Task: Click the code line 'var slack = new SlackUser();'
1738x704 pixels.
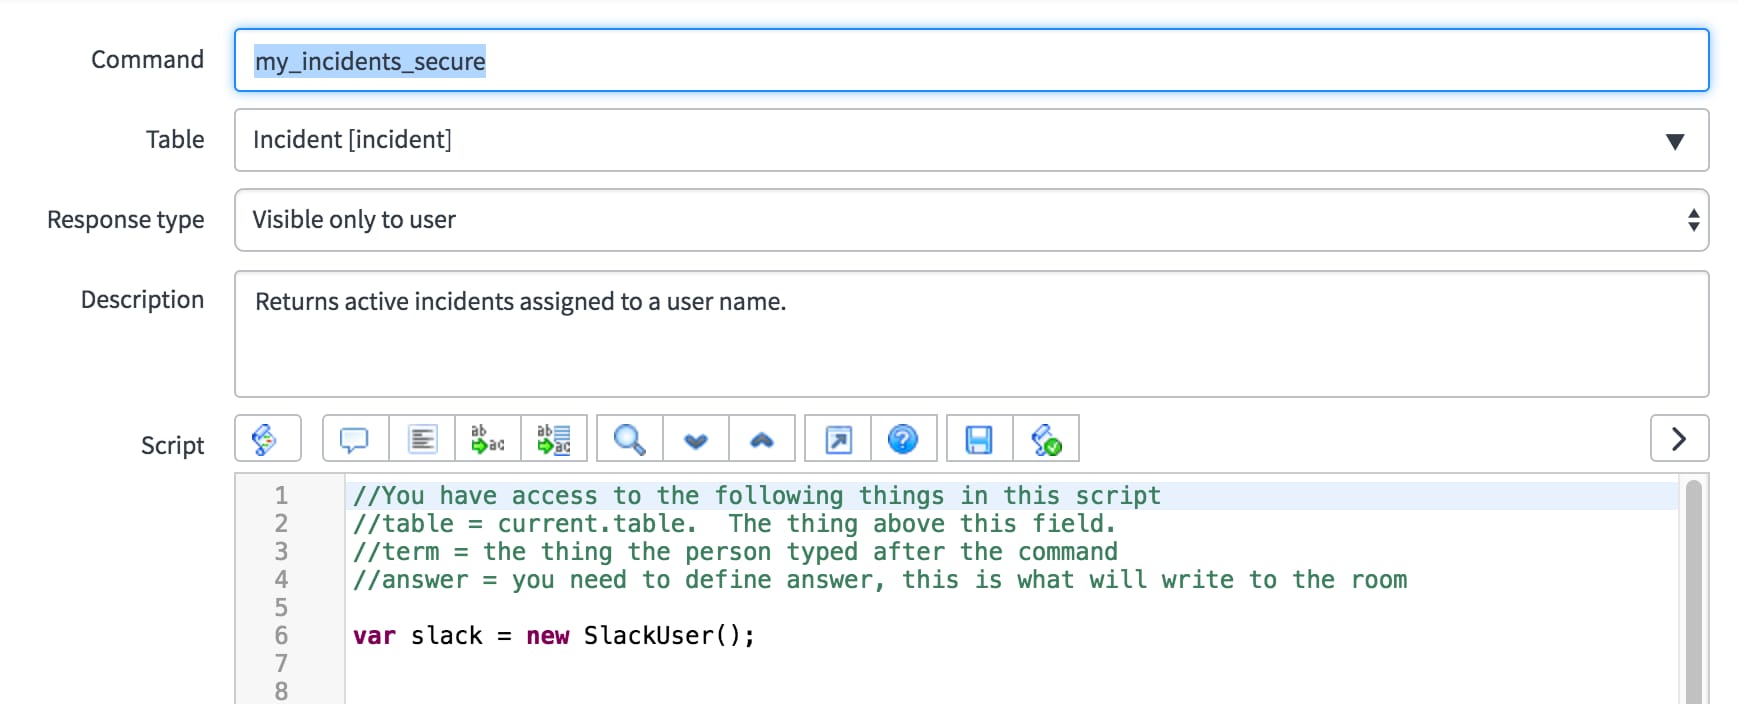Action: pyautogui.click(x=554, y=636)
